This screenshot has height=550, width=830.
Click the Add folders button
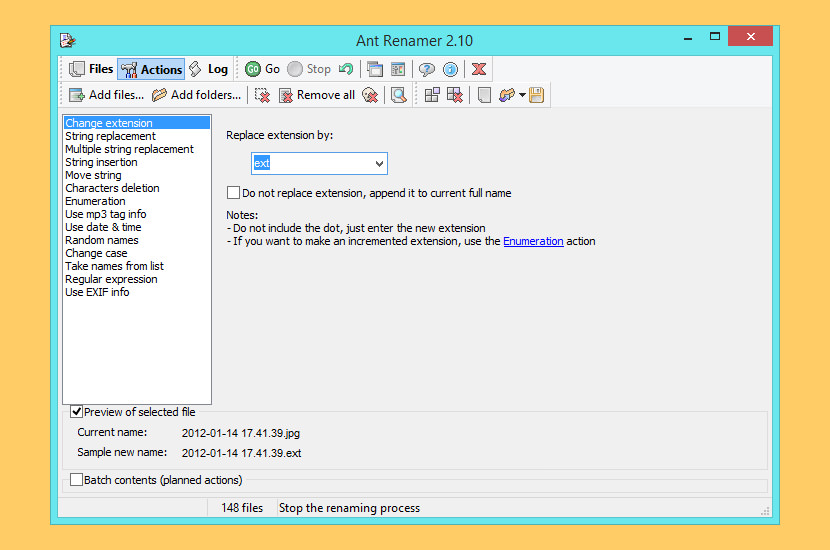(196, 95)
